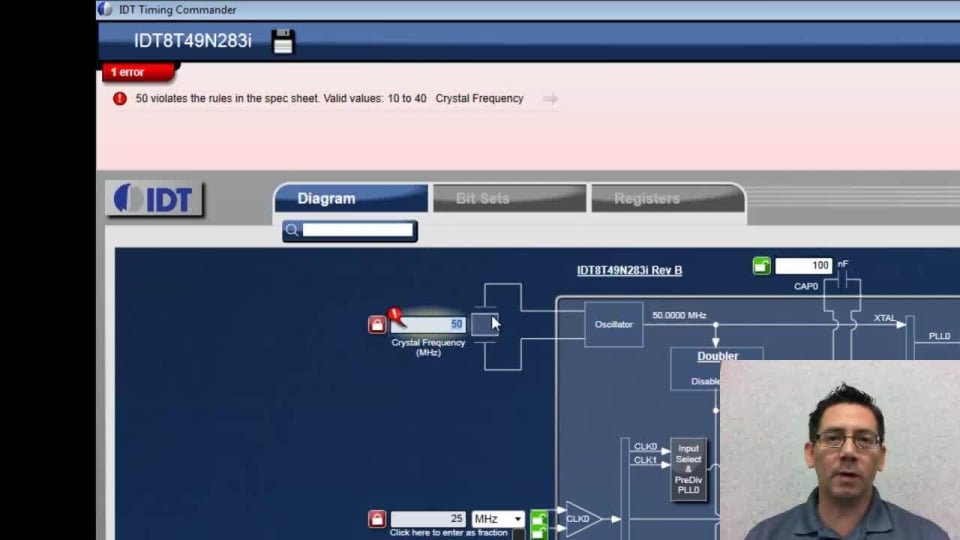Open the IDT8T49N283i Rev B link
The width and height of the screenshot is (960, 540).
pyautogui.click(x=629, y=270)
